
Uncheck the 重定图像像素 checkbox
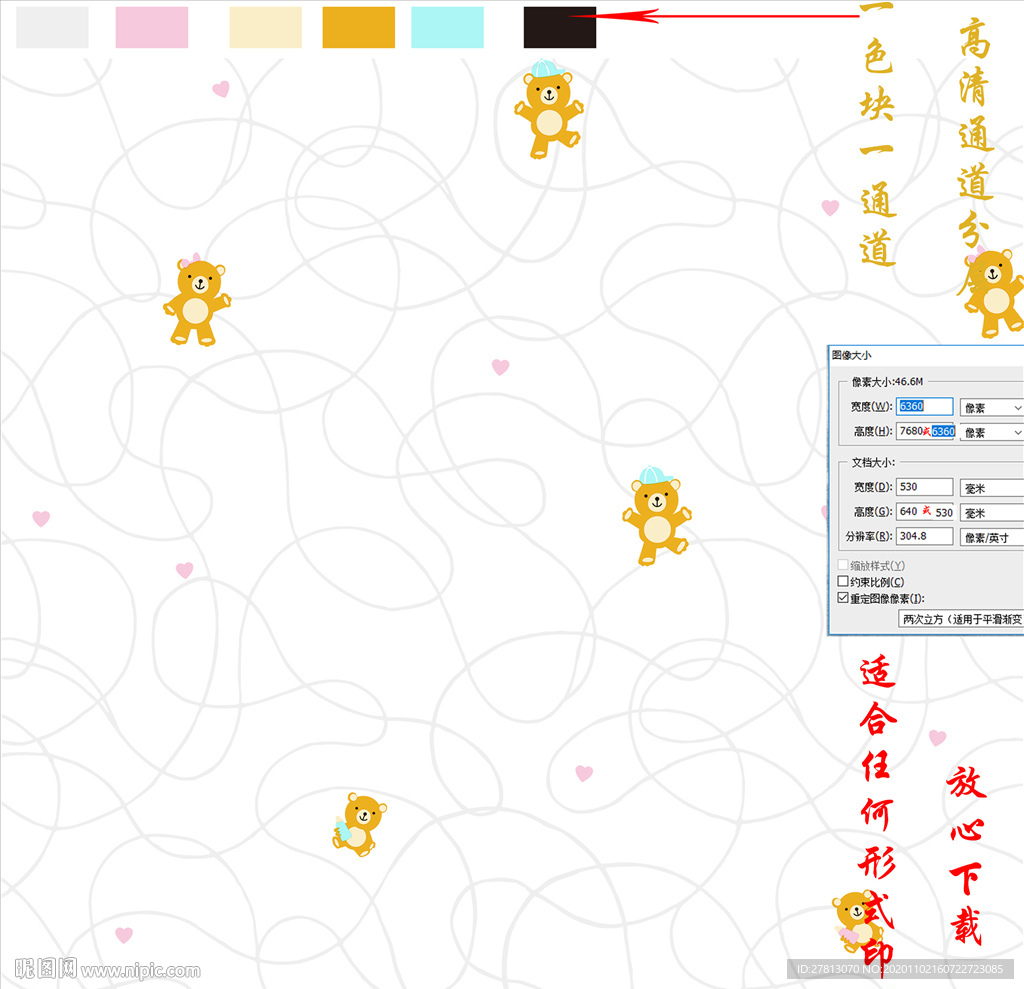[x=843, y=598]
